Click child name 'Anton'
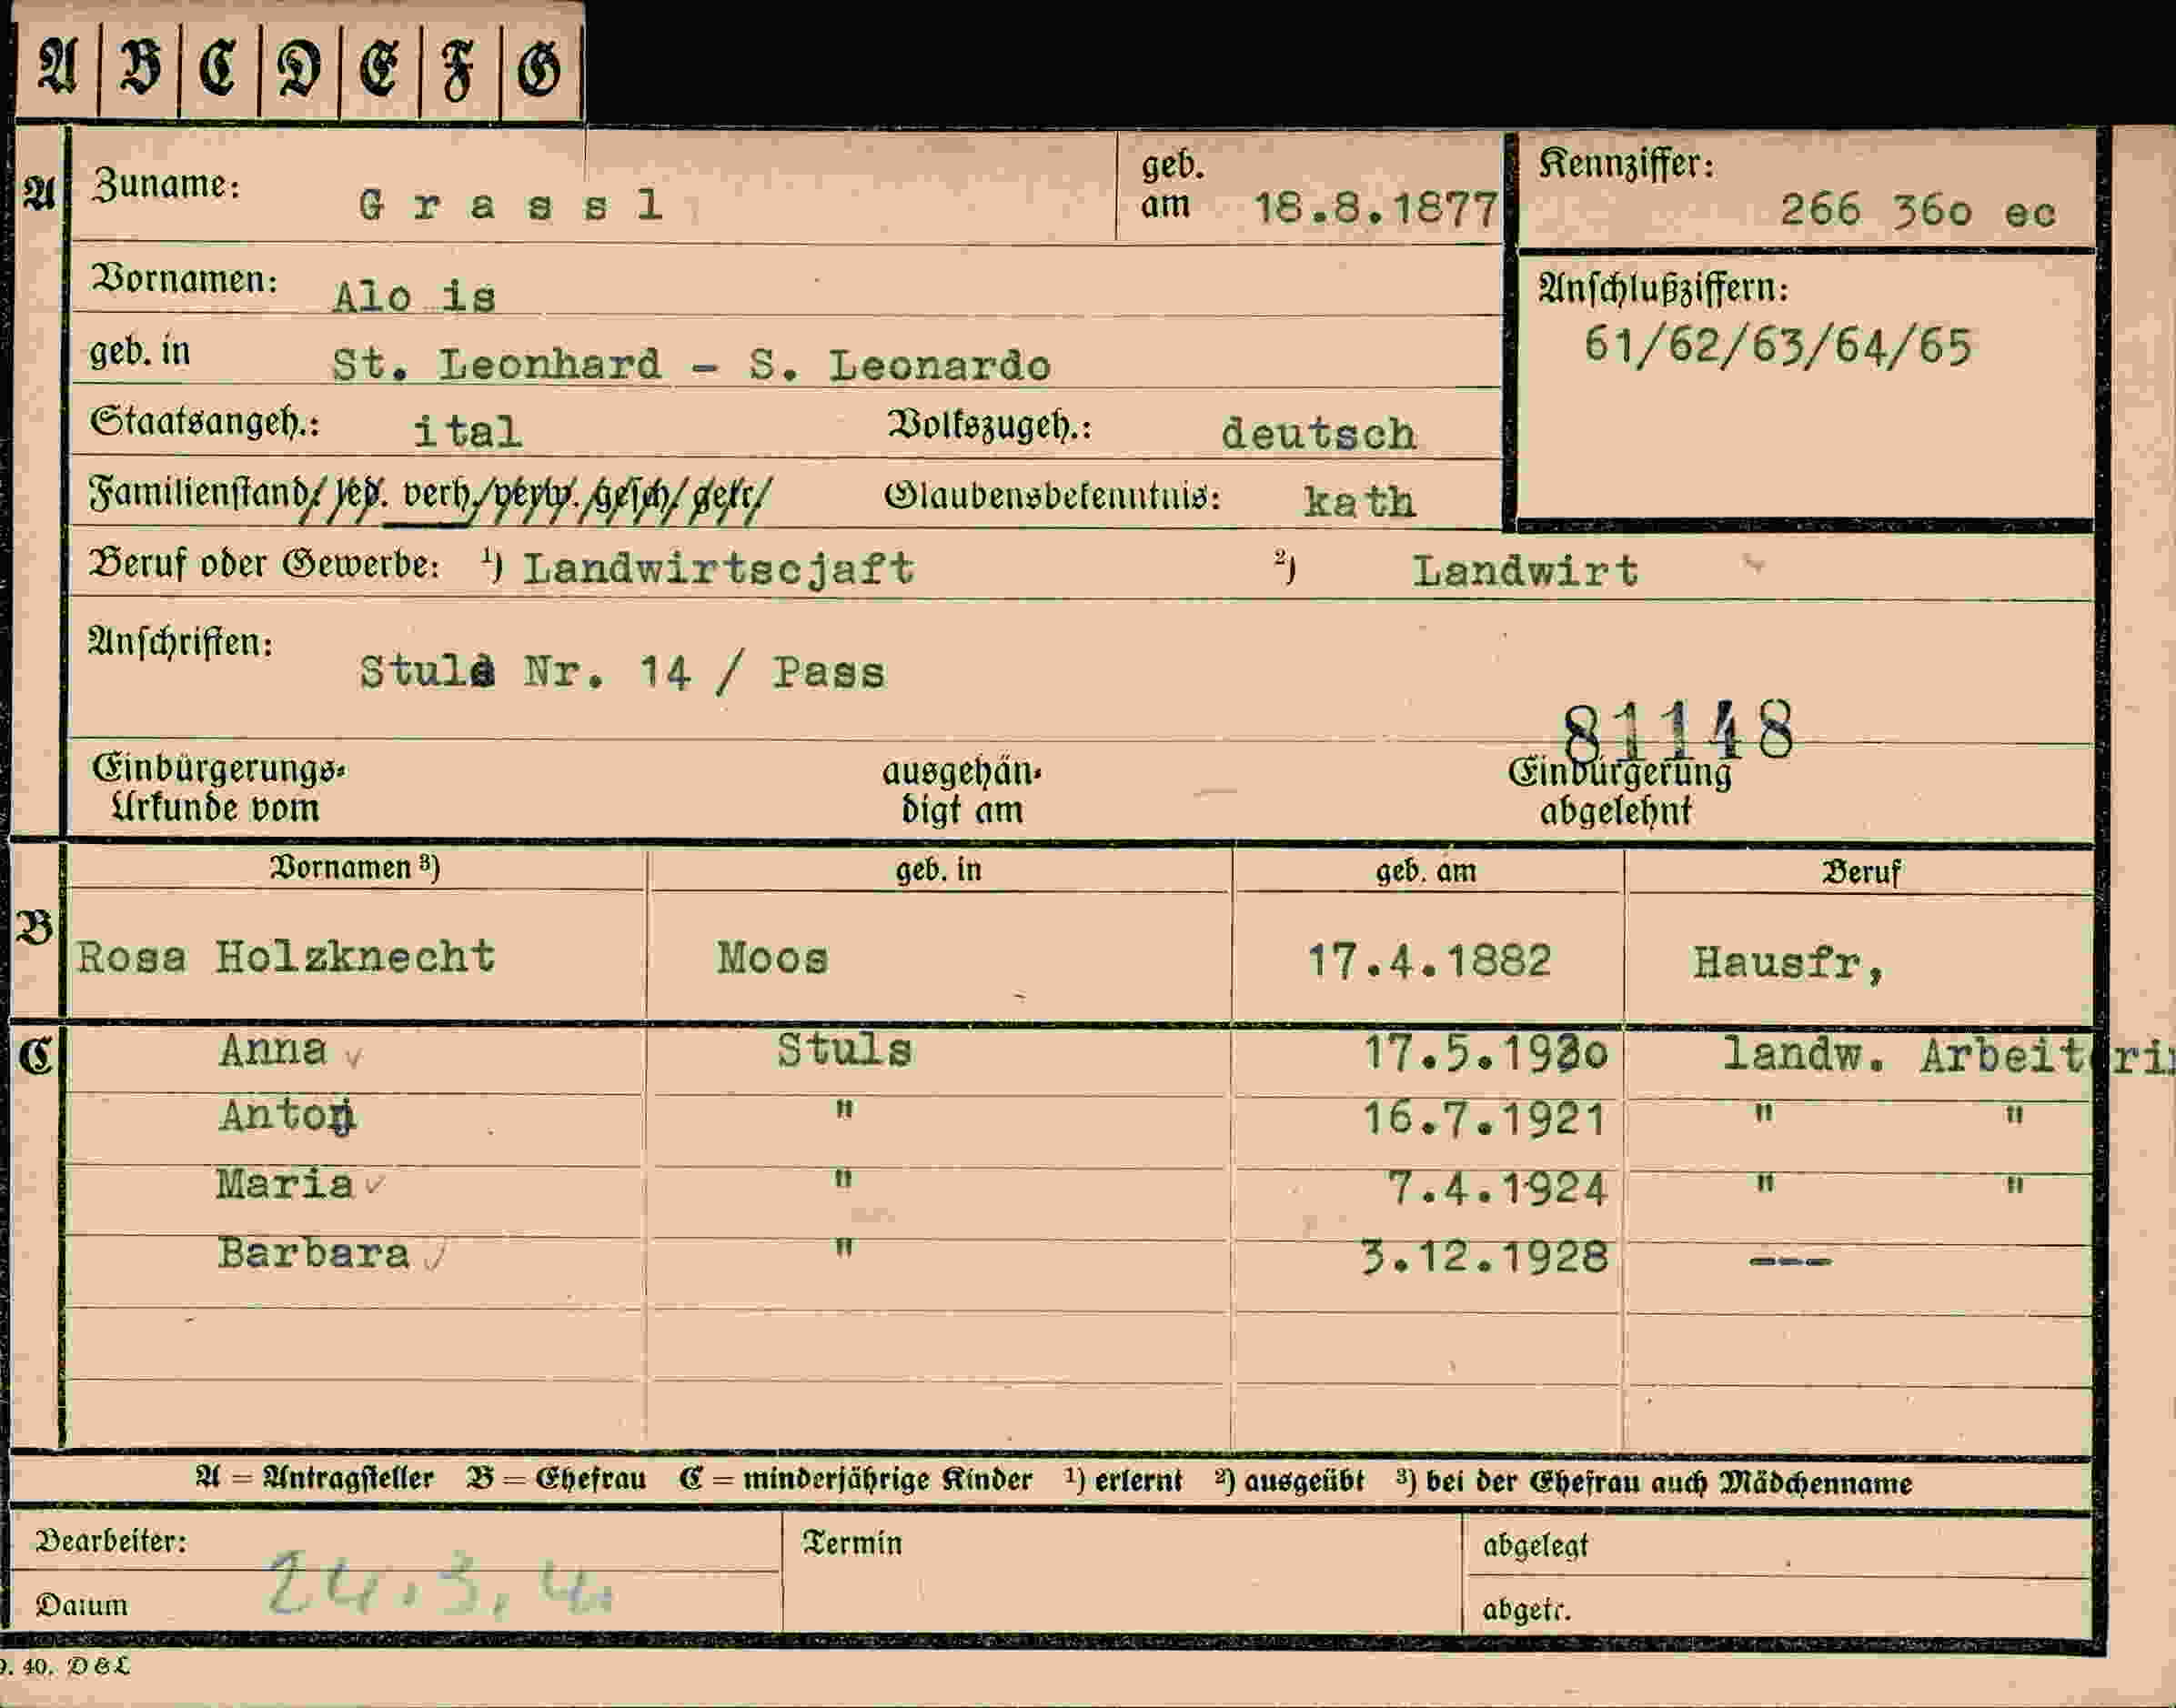This screenshot has height=1708, width=2176. click(x=287, y=1117)
